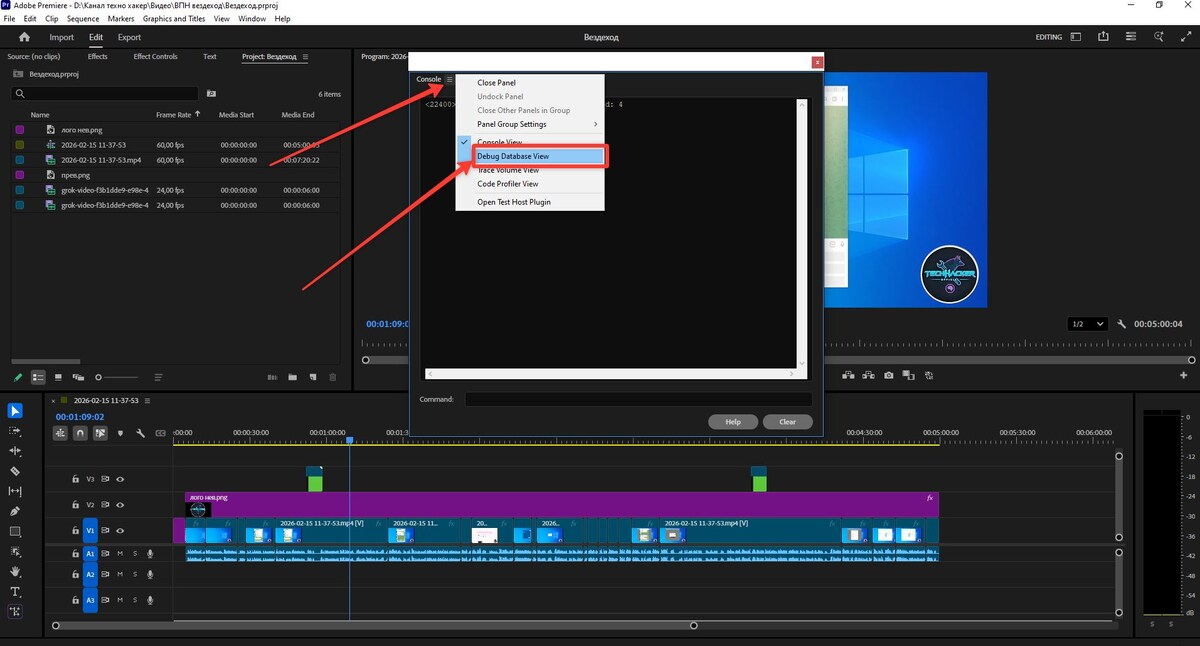This screenshot has height=646, width=1200.
Task: Open the Sequence menu in menu bar
Action: pos(83,19)
